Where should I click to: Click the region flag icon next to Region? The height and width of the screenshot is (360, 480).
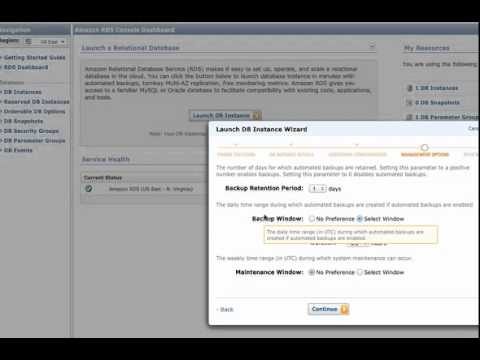(28, 41)
